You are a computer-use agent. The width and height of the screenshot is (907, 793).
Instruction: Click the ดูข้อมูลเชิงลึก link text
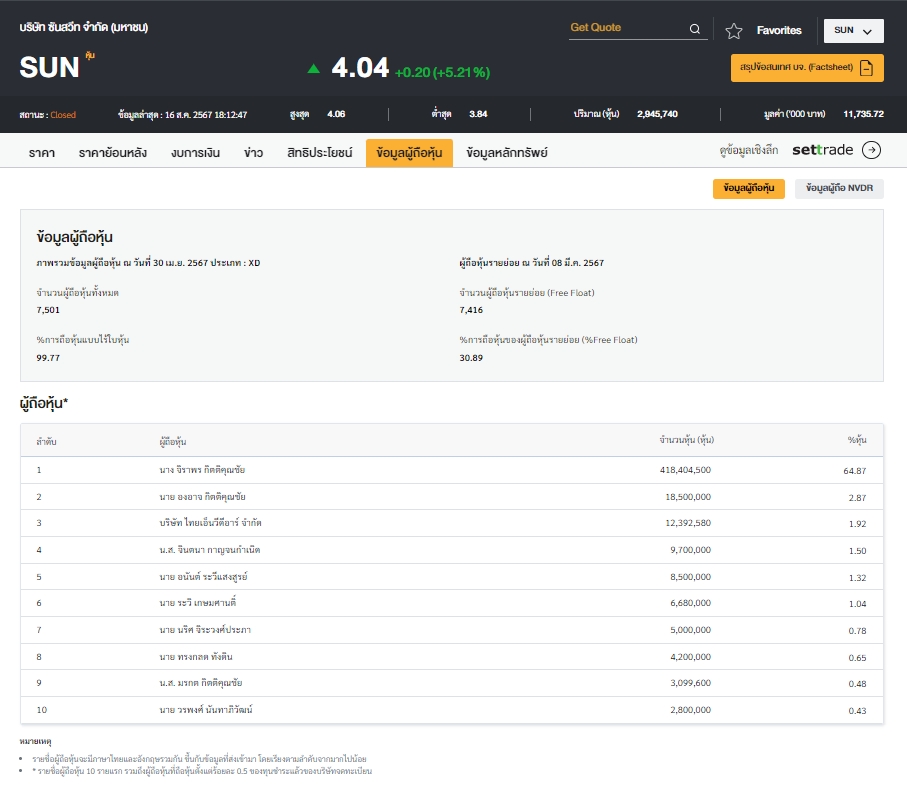[749, 150]
